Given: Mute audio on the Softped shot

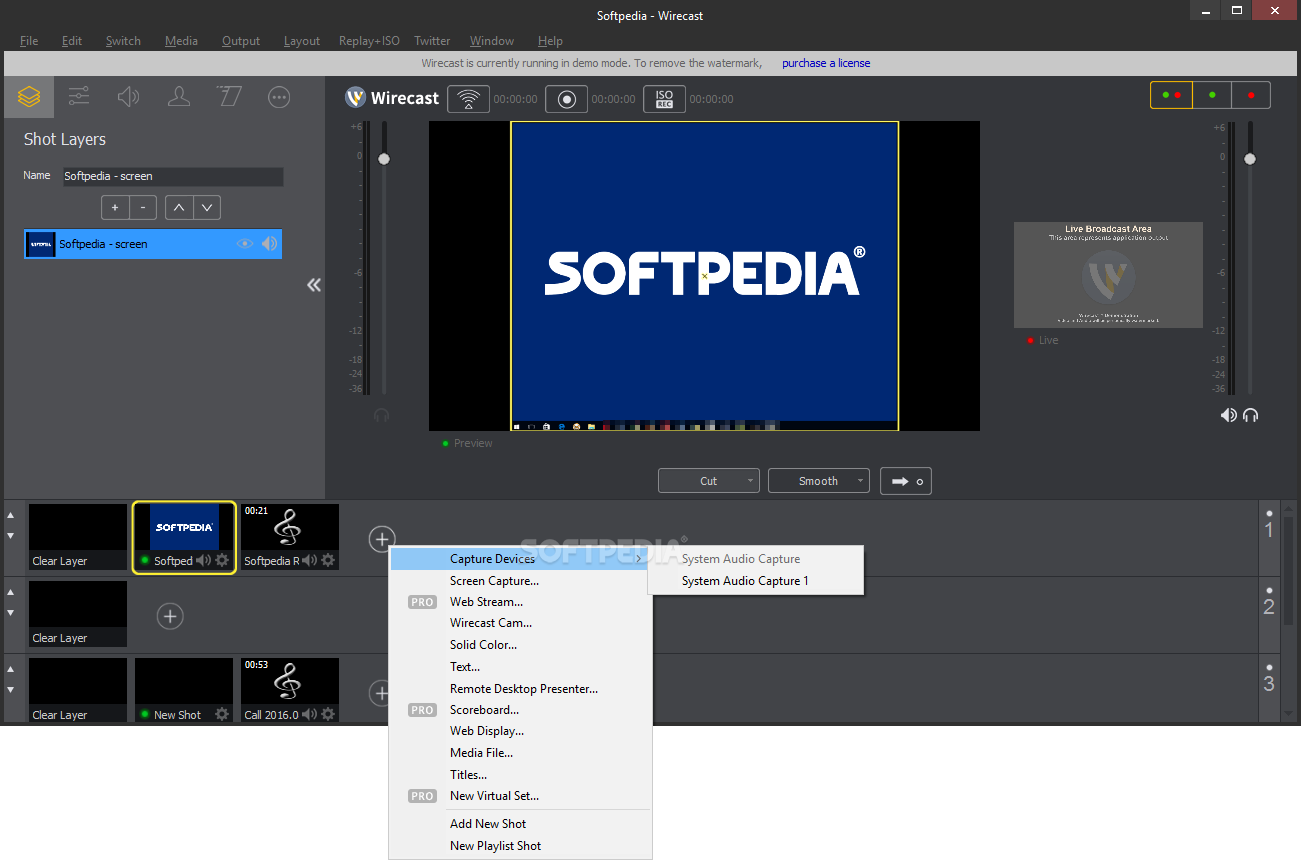Looking at the screenshot, I should click(203, 561).
